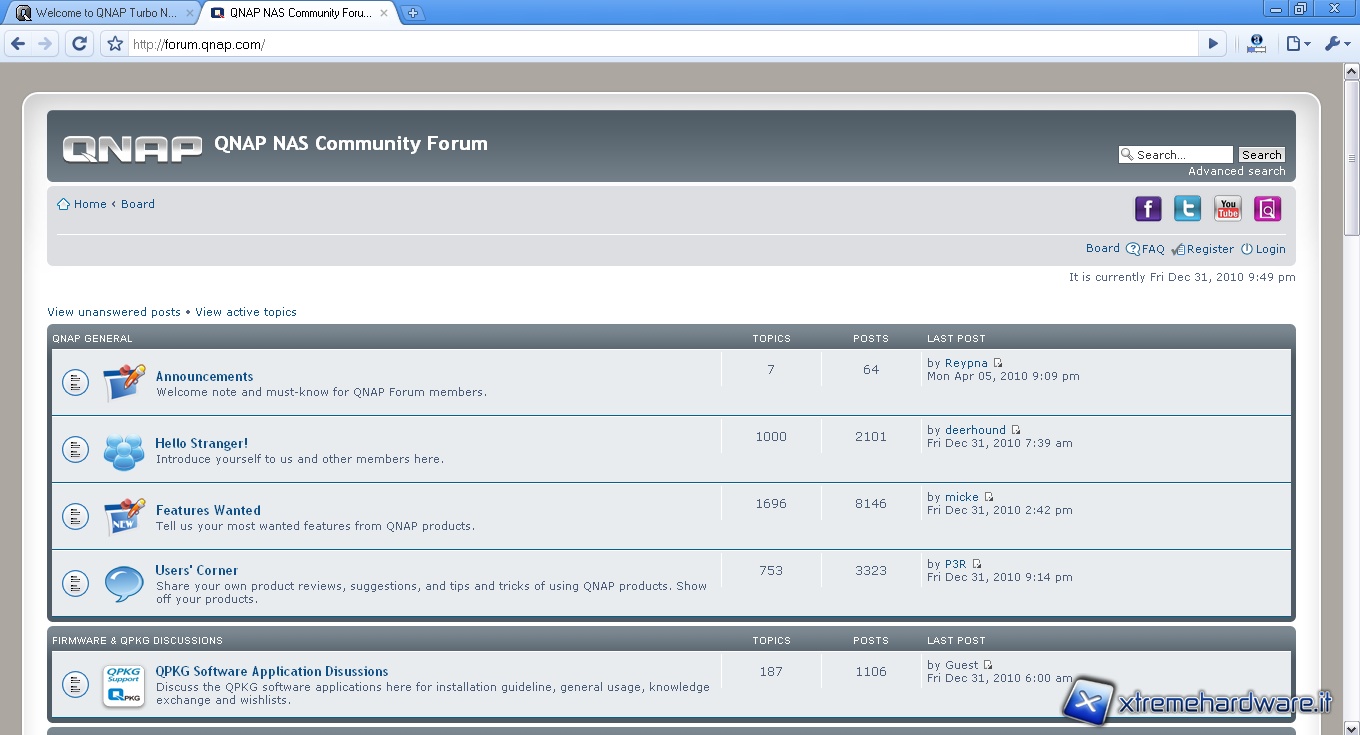
Task: Open the browser page menu dropdown
Action: (1298, 44)
